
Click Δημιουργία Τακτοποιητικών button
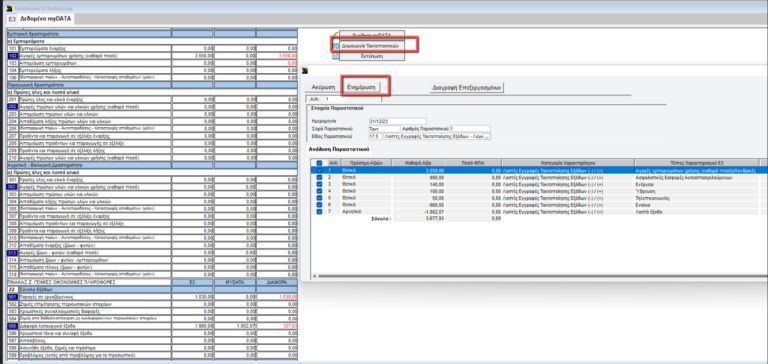pyautogui.click(x=371, y=45)
